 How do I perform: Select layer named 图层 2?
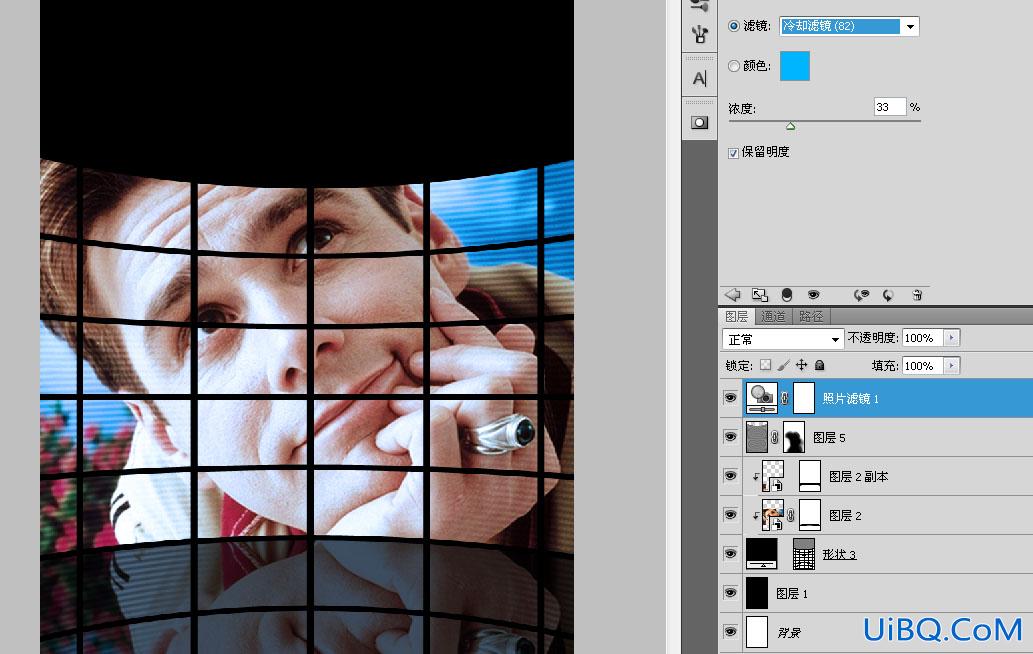(x=845, y=515)
